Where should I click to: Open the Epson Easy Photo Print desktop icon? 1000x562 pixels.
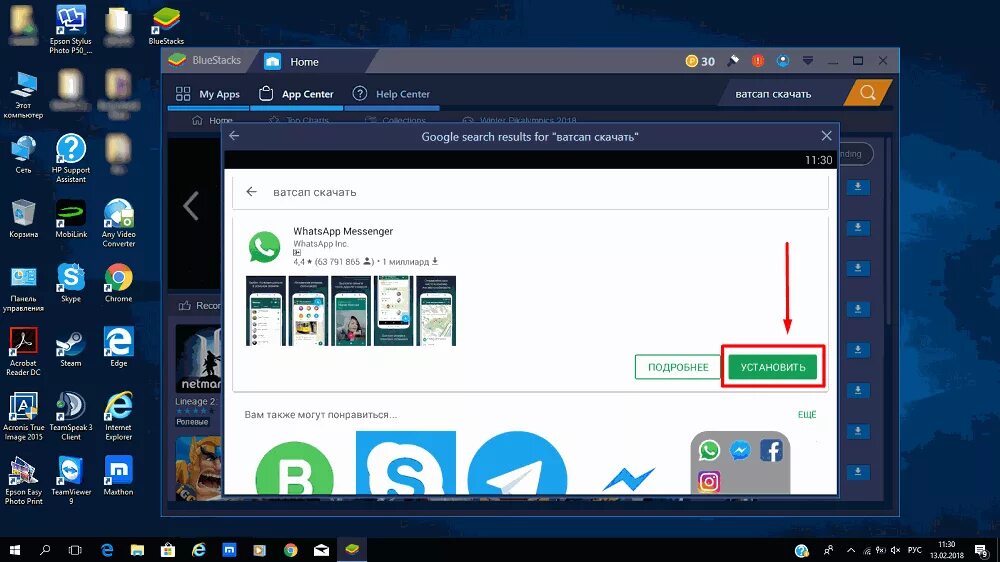tap(24, 480)
